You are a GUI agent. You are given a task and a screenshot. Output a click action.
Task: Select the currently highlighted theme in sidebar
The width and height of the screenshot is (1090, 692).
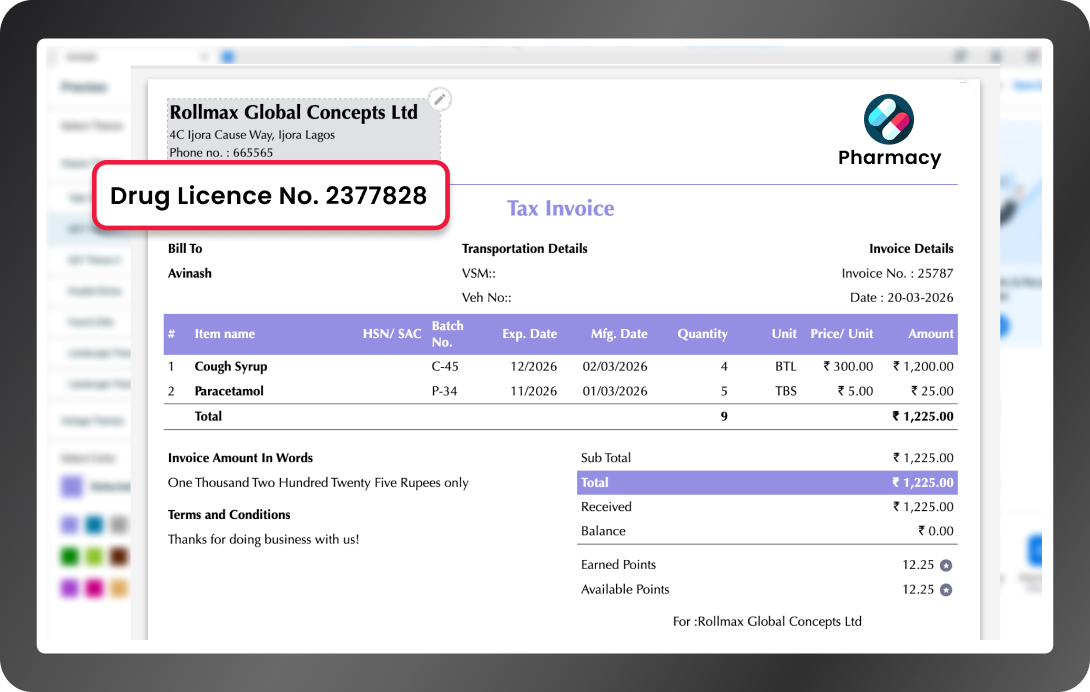coord(90,229)
